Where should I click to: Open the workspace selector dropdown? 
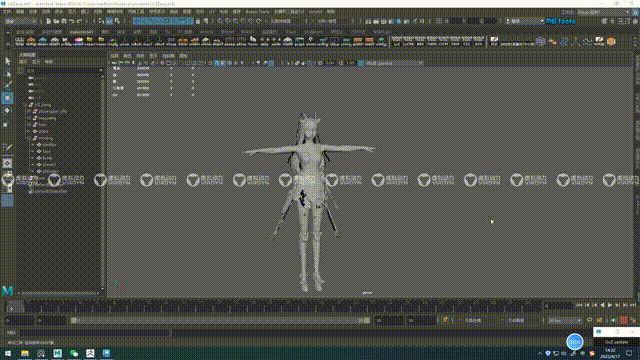click(603, 12)
